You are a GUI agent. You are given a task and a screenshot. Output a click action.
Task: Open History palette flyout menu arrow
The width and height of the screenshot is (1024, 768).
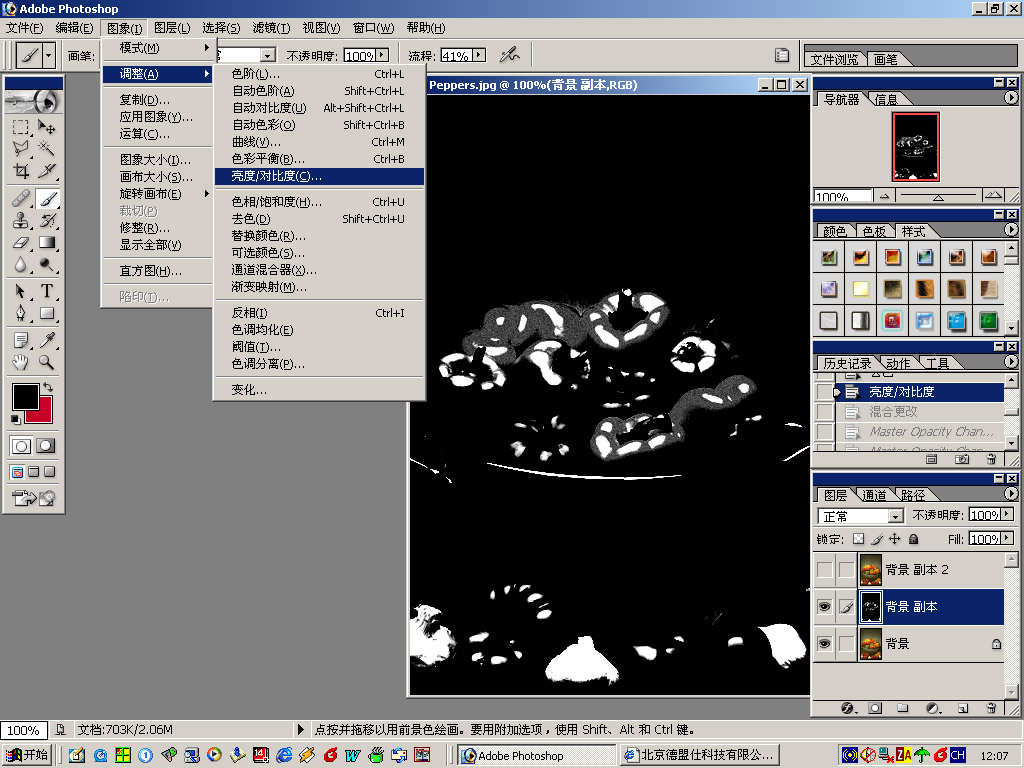click(1011, 362)
